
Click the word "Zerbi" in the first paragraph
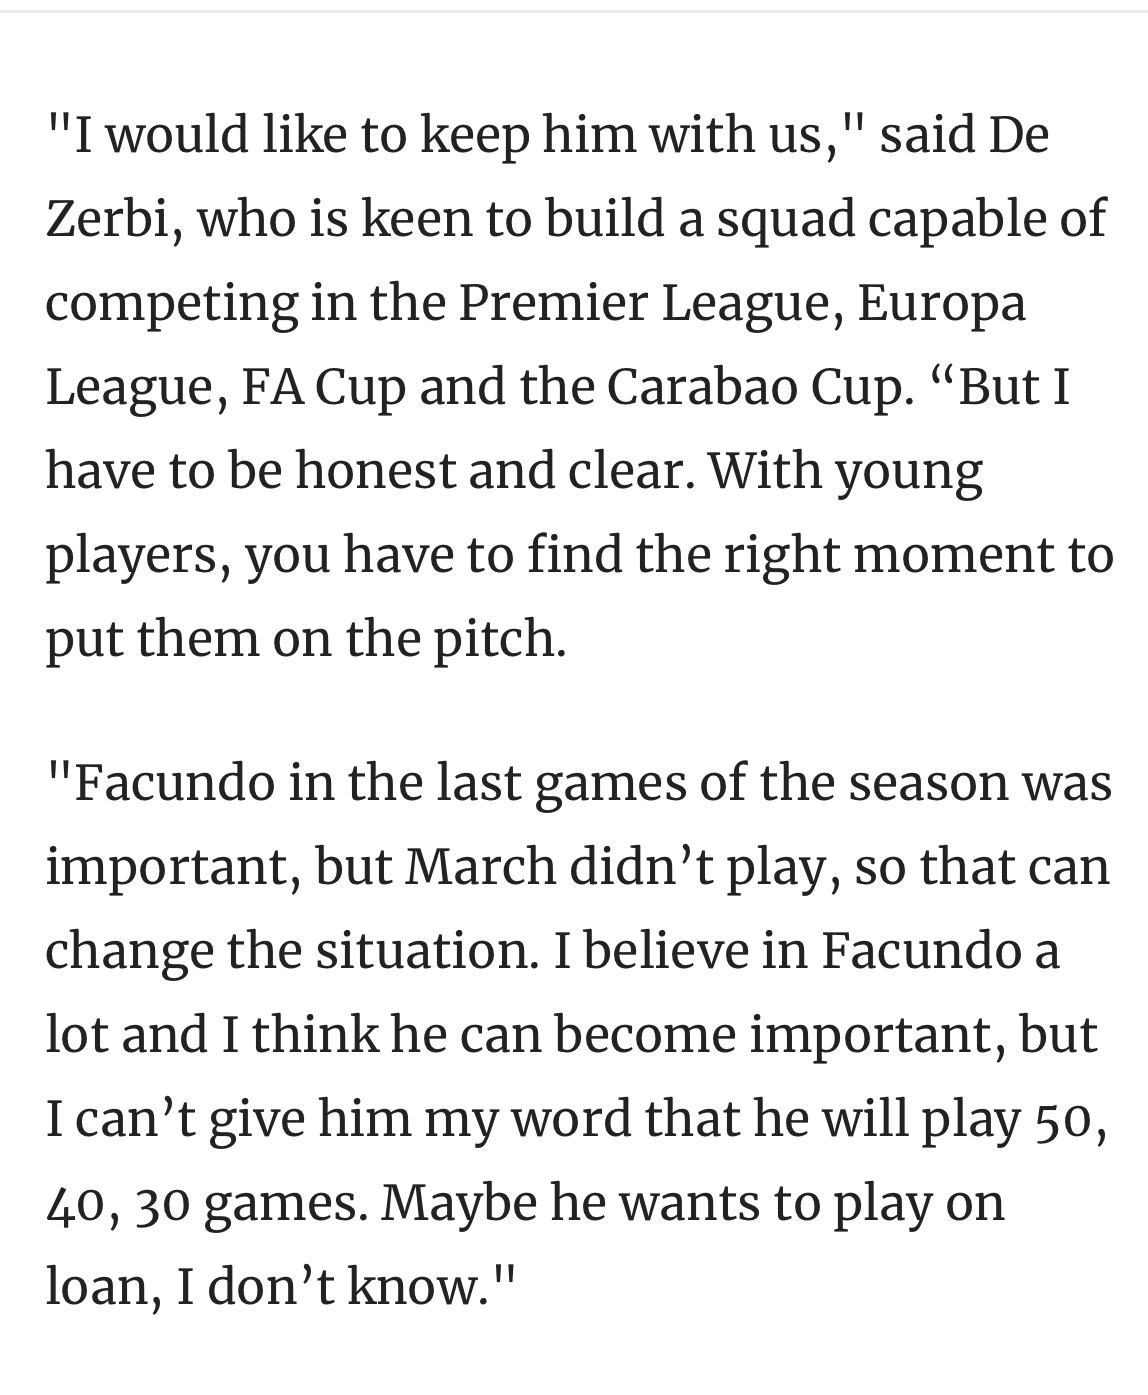(105, 218)
